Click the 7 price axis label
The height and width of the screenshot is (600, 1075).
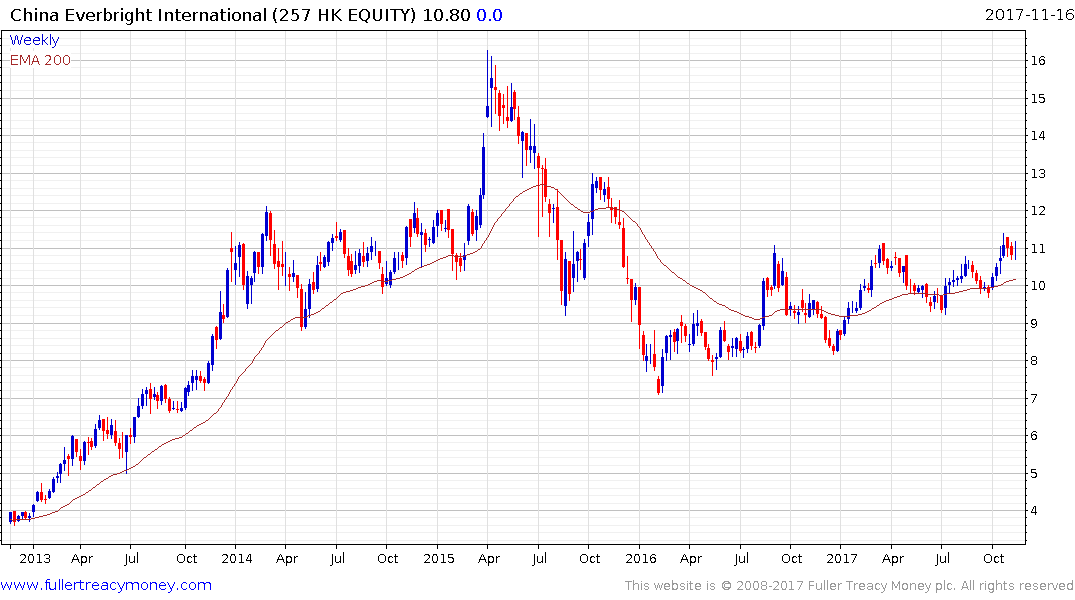click(1034, 398)
